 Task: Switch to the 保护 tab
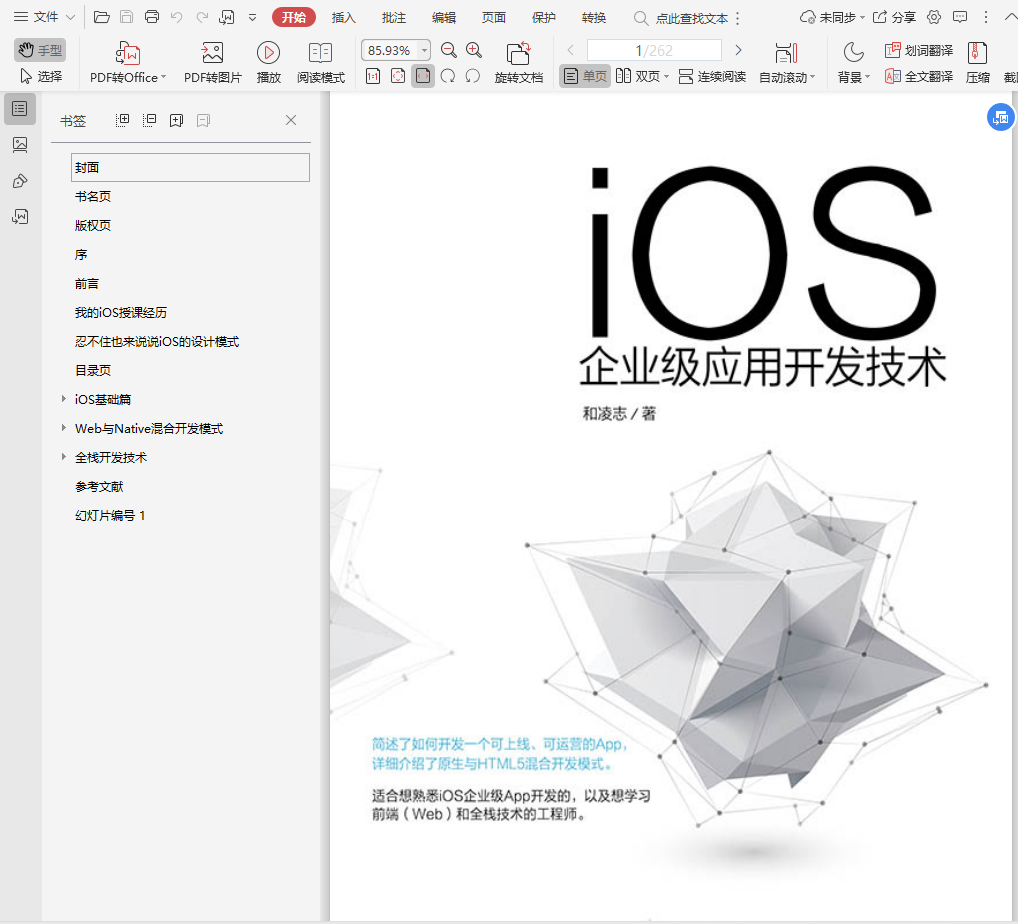pyautogui.click(x=543, y=18)
